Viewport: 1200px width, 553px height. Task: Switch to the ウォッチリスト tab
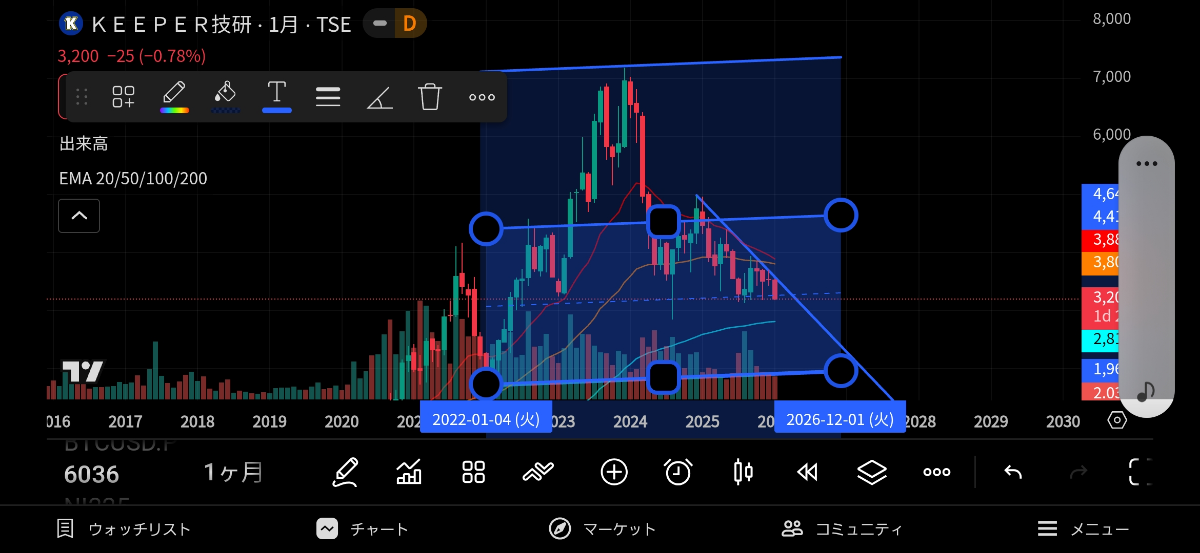click(124, 529)
